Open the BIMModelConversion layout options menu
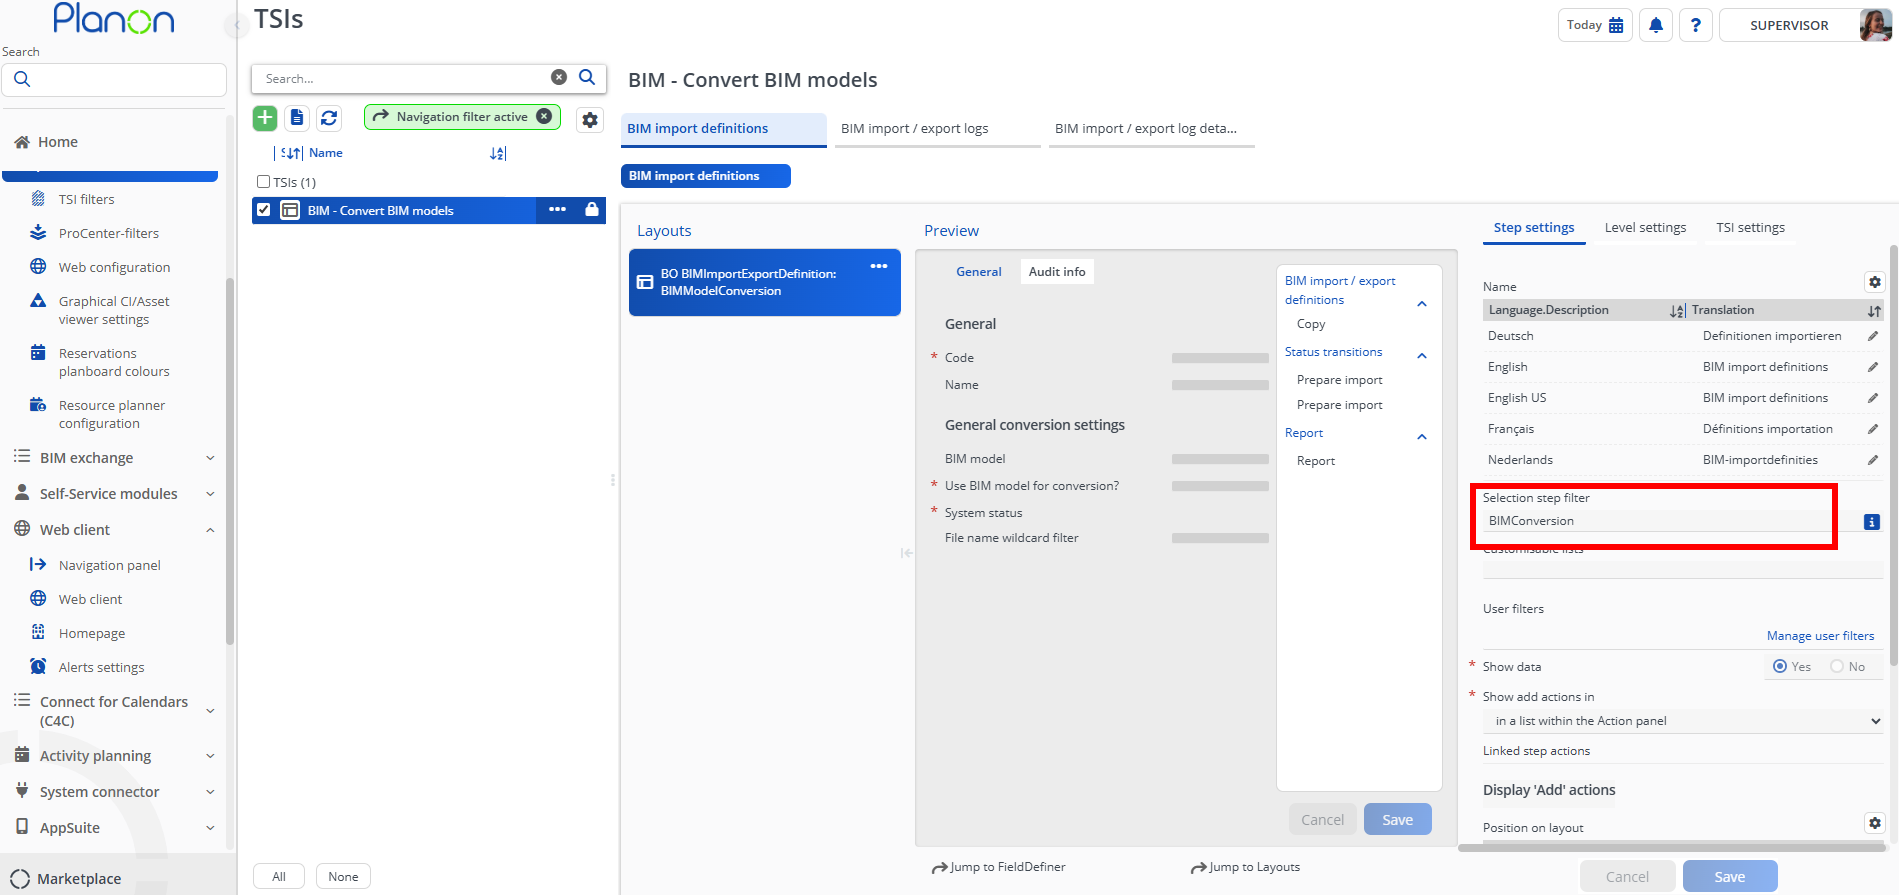 (x=879, y=266)
